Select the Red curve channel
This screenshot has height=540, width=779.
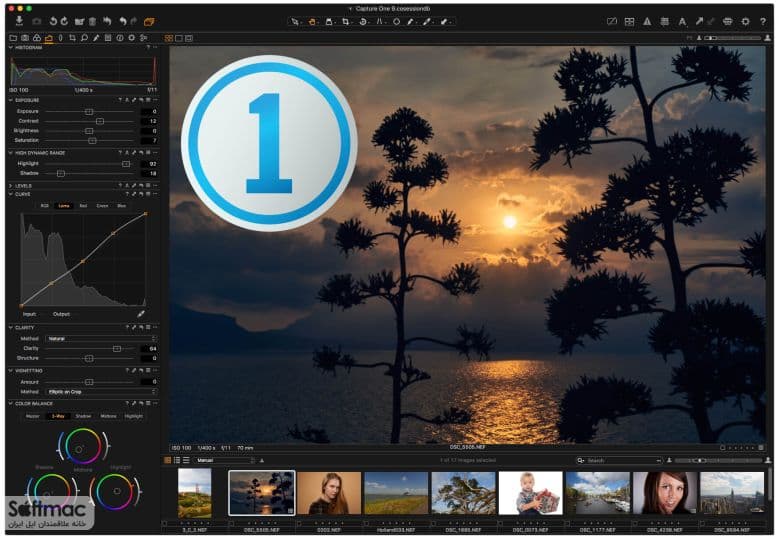pyautogui.click(x=83, y=206)
